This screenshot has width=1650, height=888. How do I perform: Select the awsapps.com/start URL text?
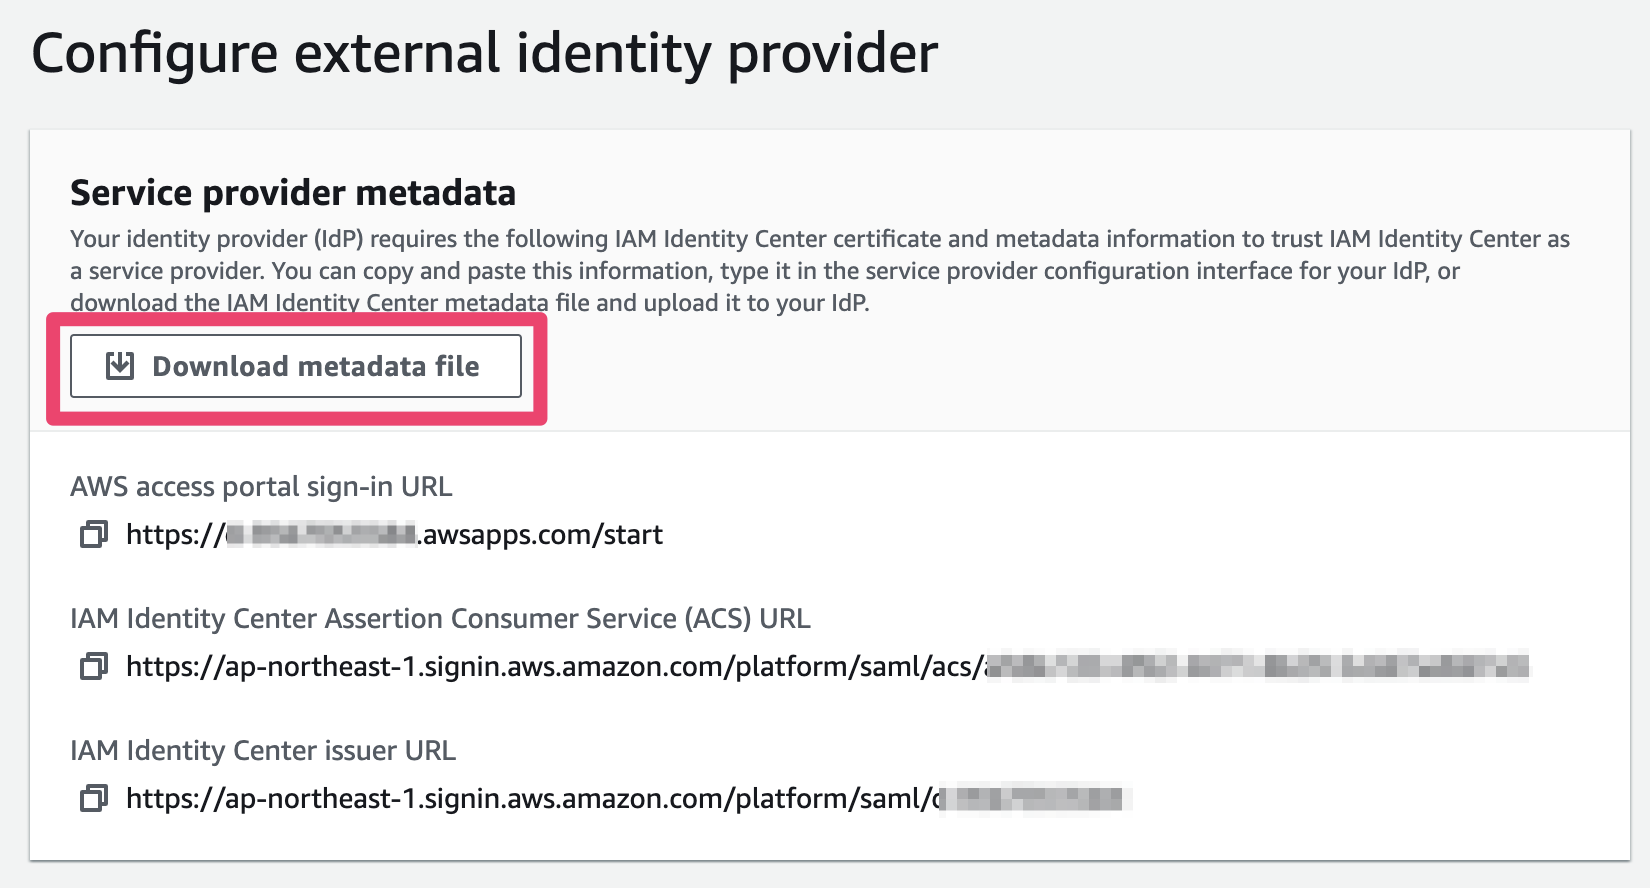pos(394,534)
